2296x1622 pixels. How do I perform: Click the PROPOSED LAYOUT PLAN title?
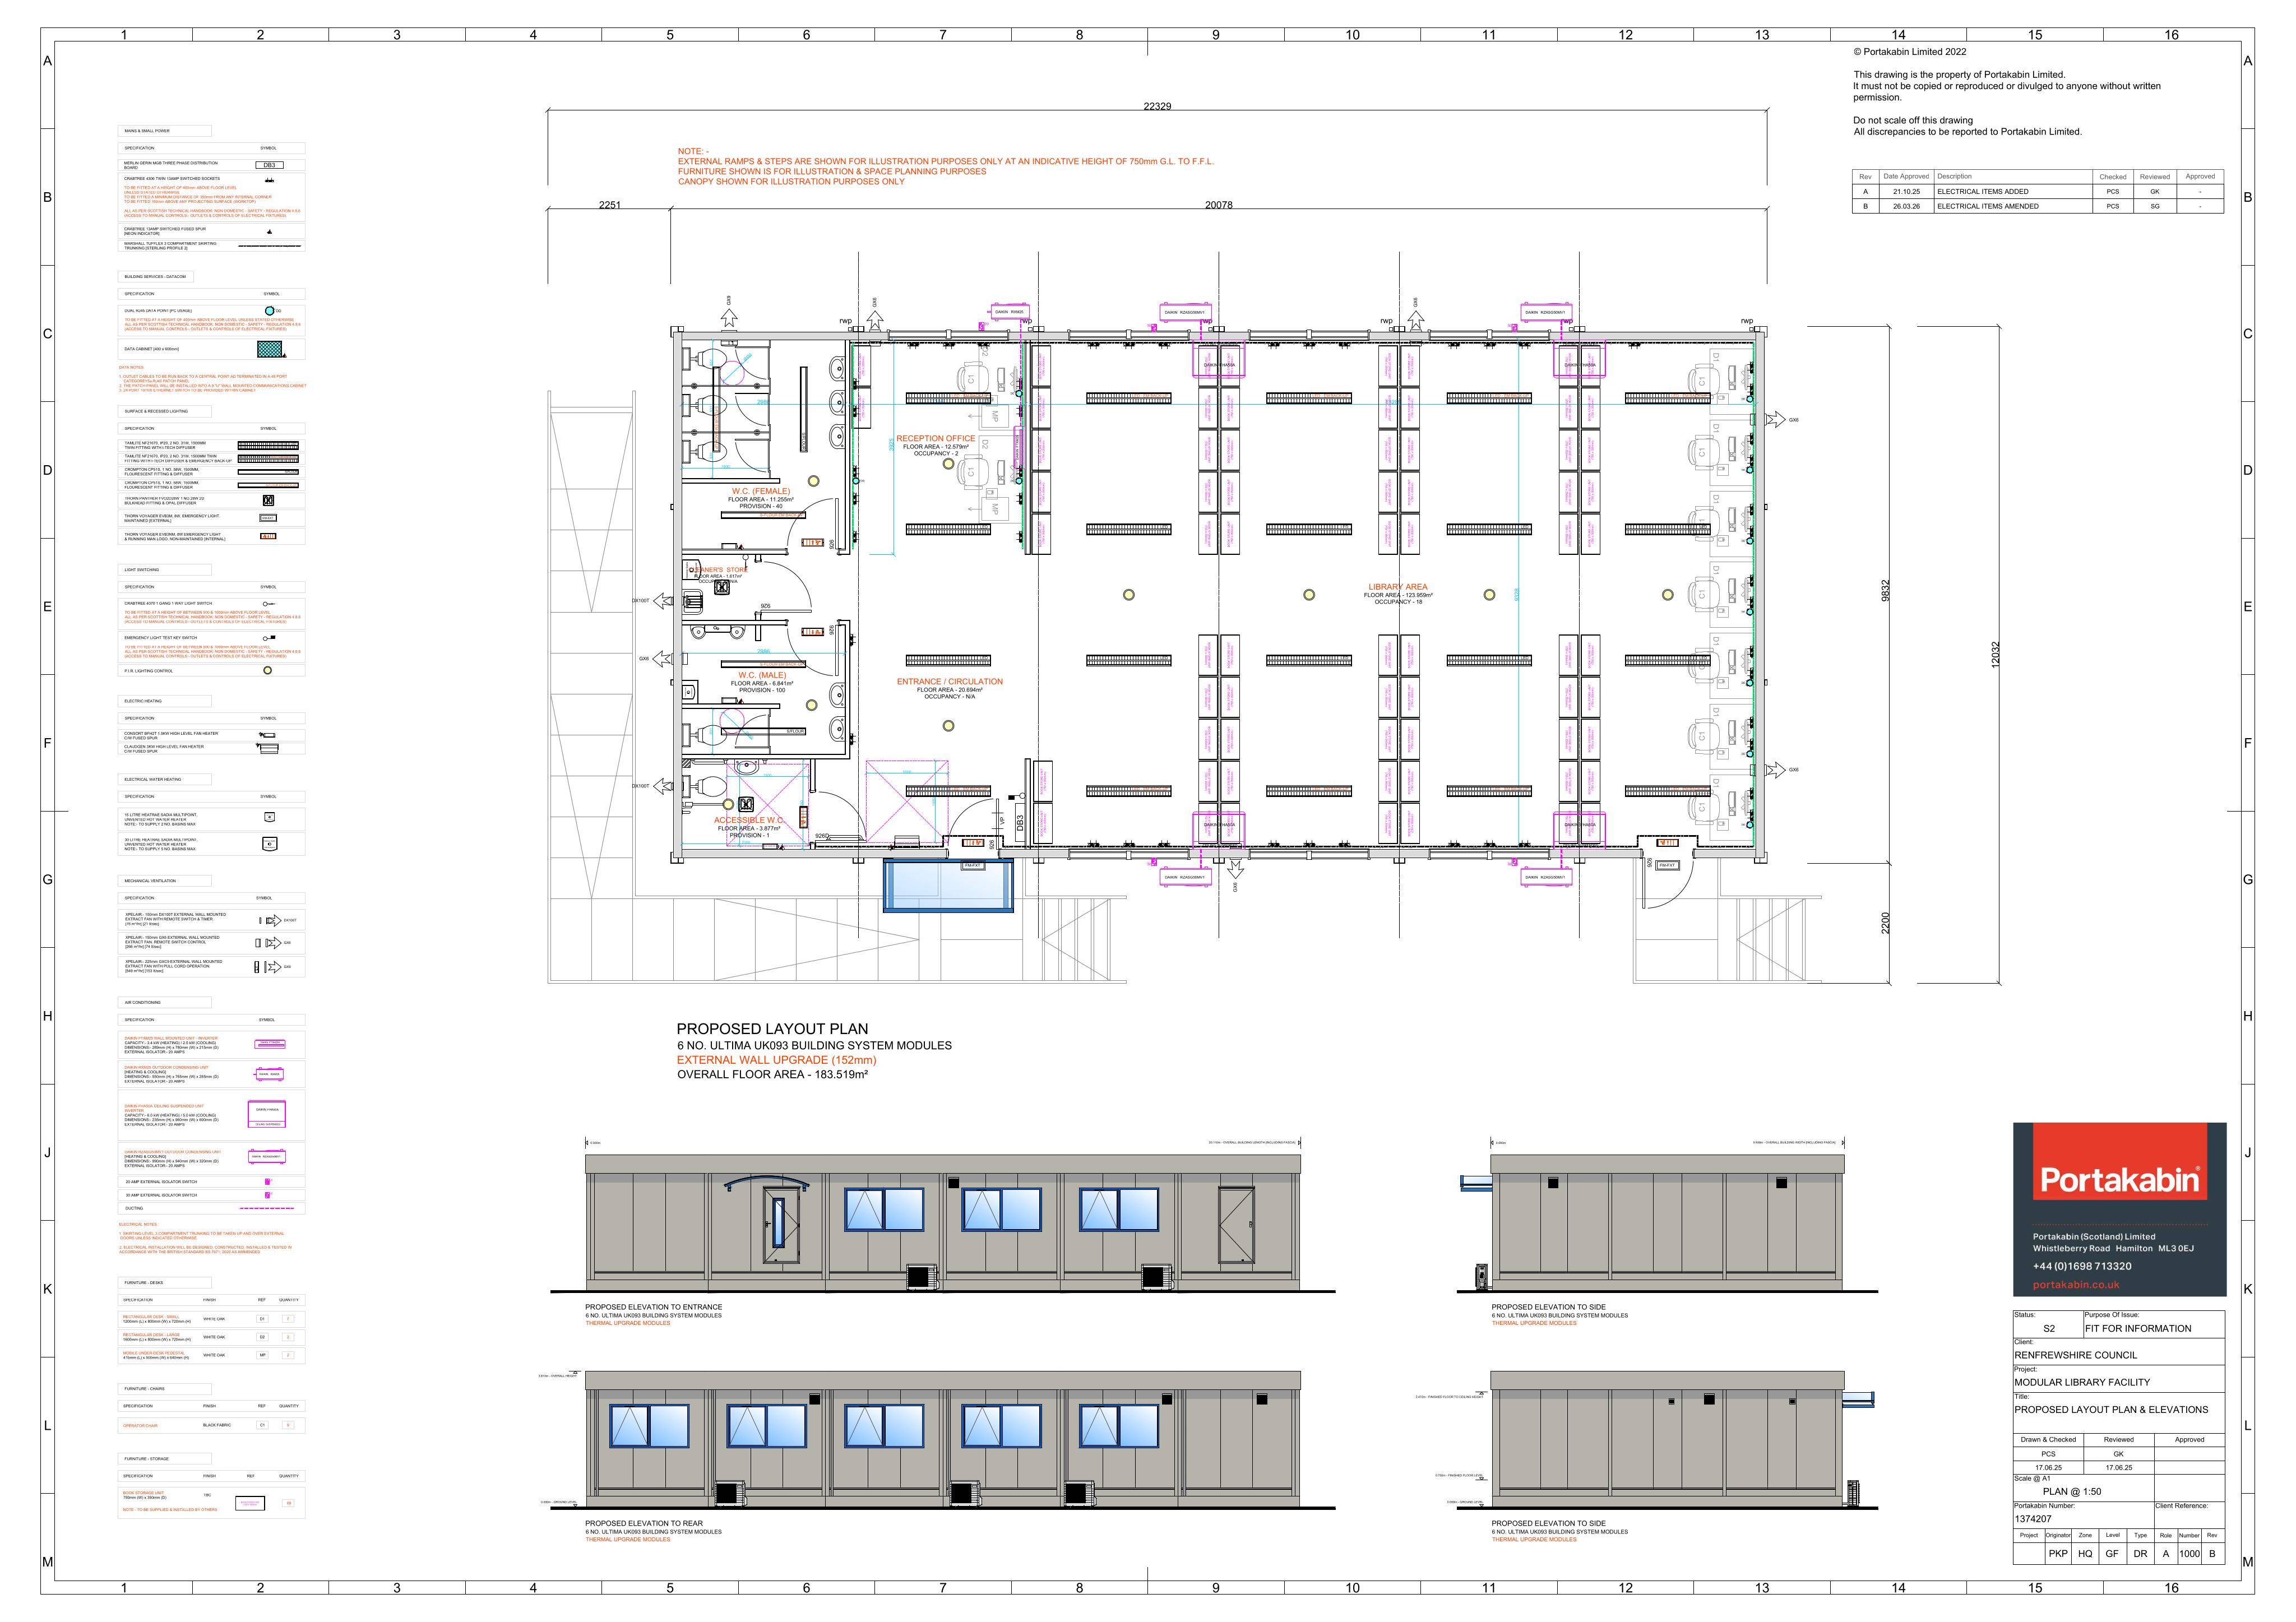click(x=772, y=1028)
